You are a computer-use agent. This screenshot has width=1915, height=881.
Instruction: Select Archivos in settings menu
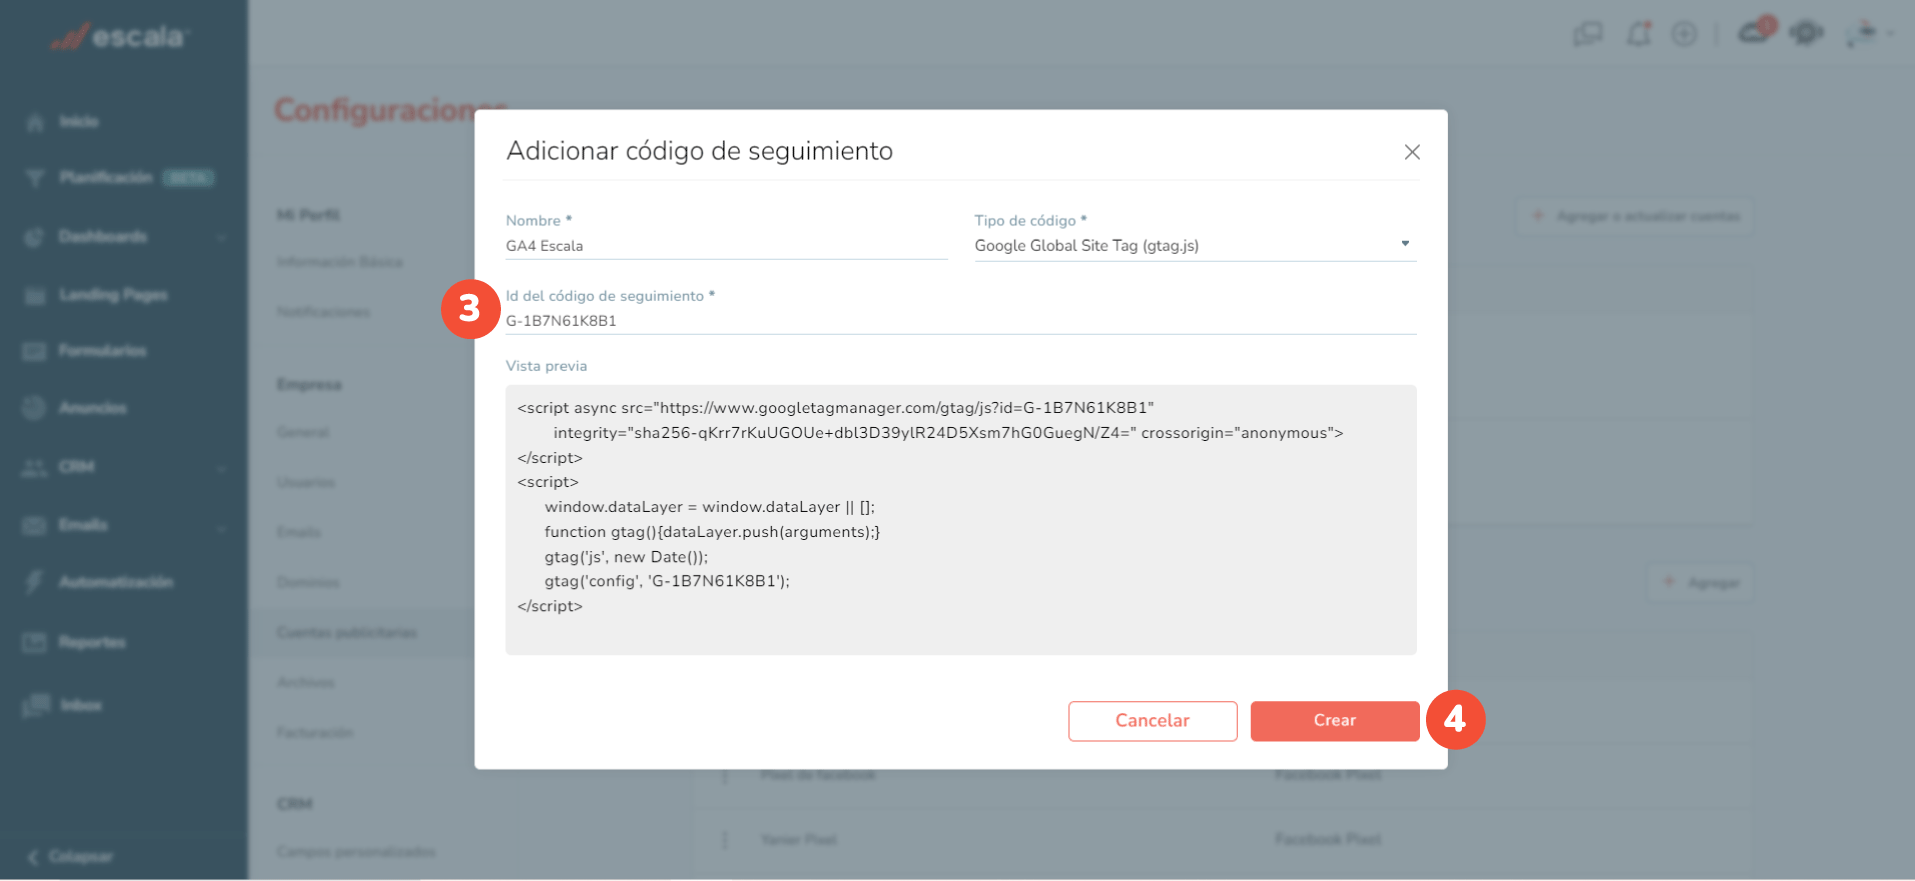(306, 682)
